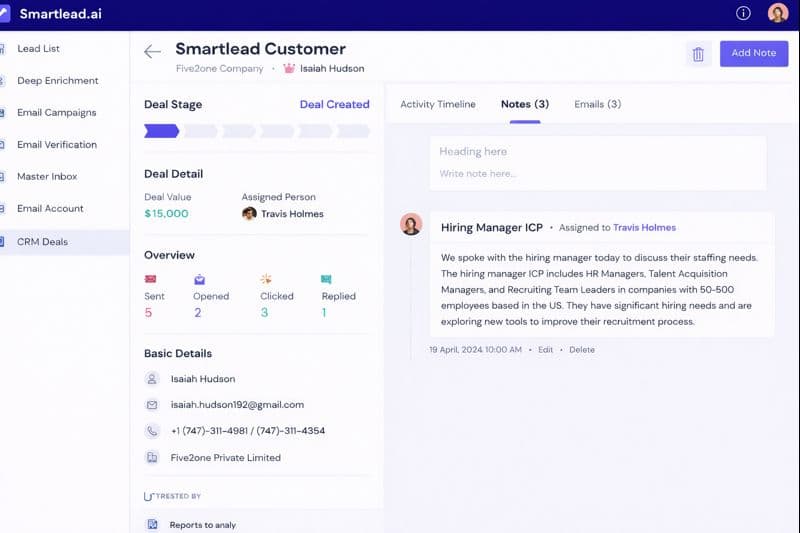Click the Clicked count 3
The image size is (800, 533).
264,313
